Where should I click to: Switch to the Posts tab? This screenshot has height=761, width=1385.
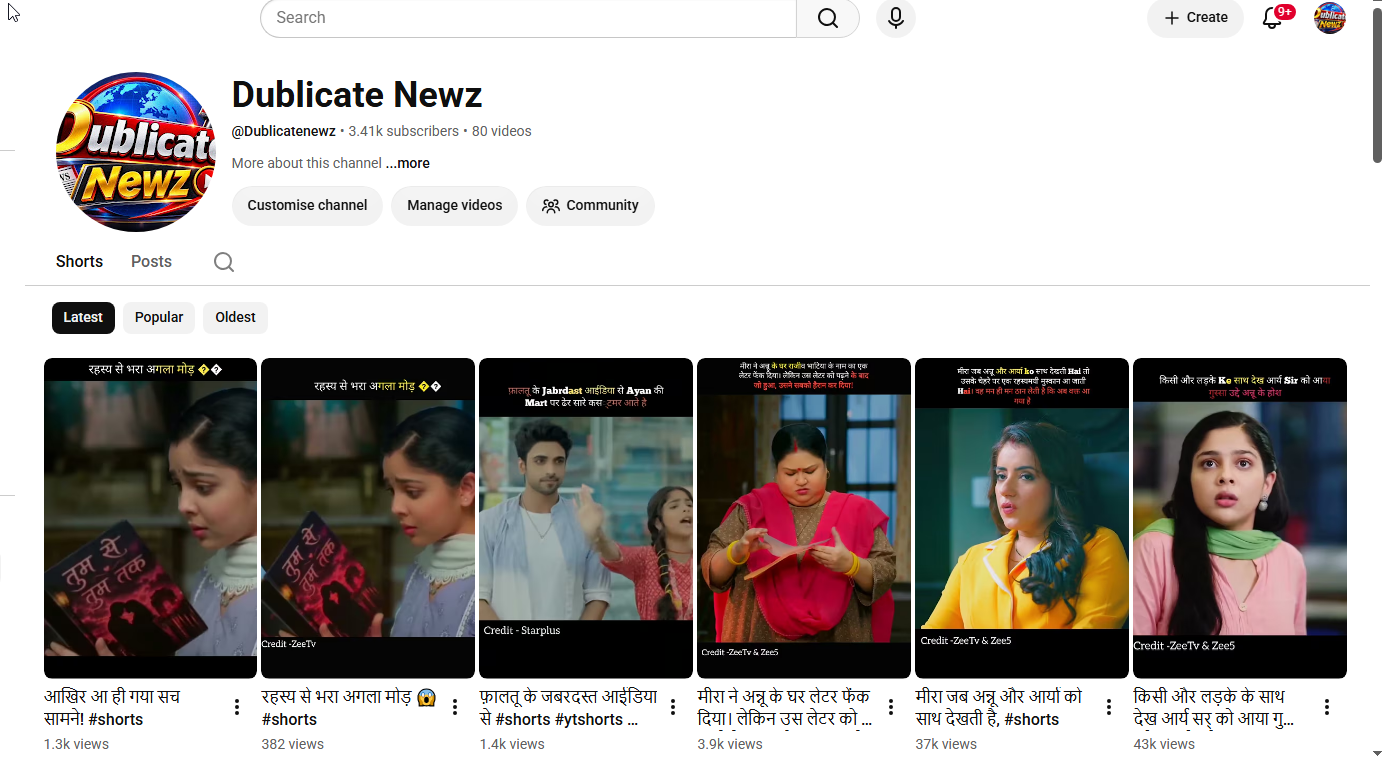[x=151, y=262]
